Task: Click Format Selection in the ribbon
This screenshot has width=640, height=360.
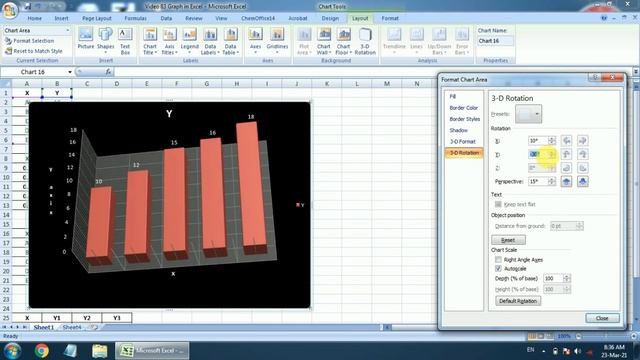Action: [x=29, y=41]
